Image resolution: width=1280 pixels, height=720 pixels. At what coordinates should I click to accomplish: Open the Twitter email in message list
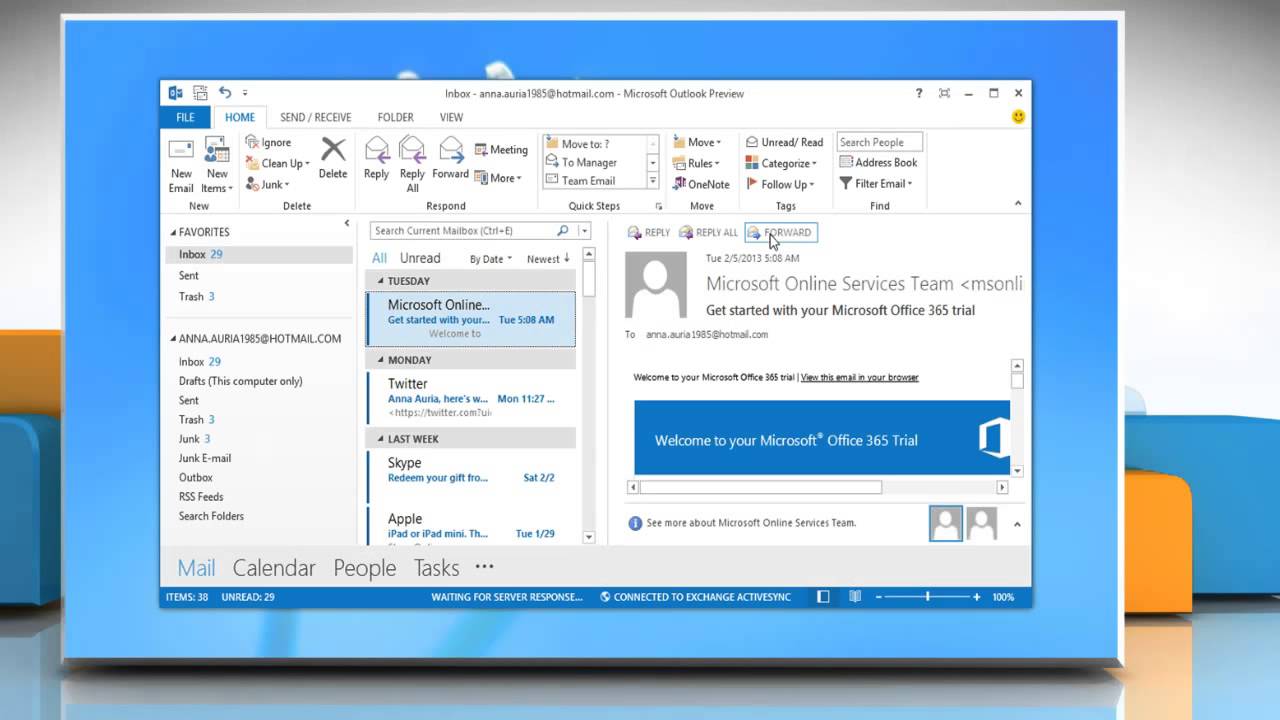(x=470, y=397)
